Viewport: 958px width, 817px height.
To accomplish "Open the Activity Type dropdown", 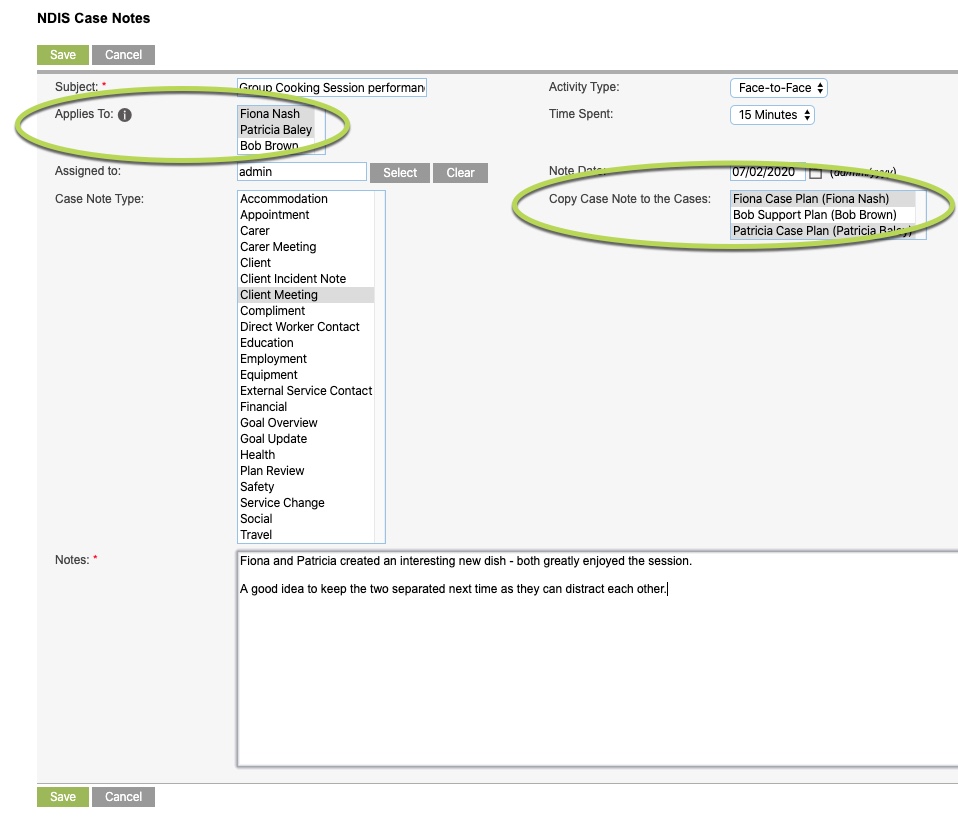I will [x=779, y=87].
